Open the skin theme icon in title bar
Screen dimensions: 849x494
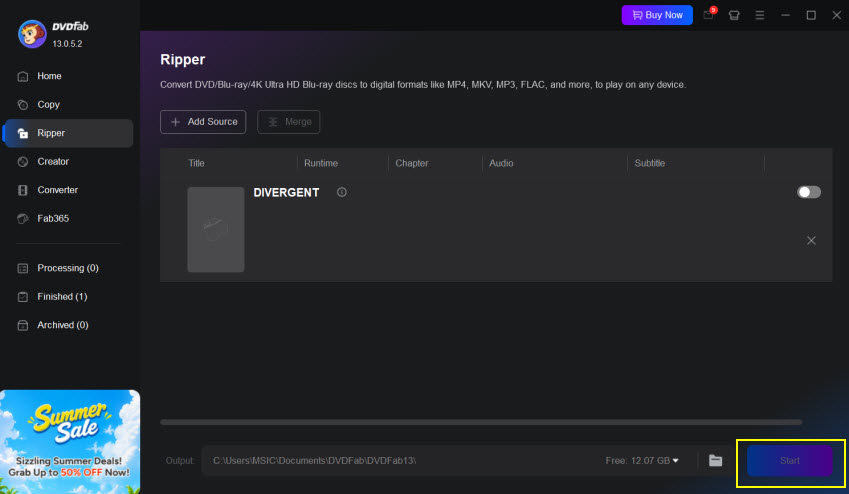pos(734,15)
